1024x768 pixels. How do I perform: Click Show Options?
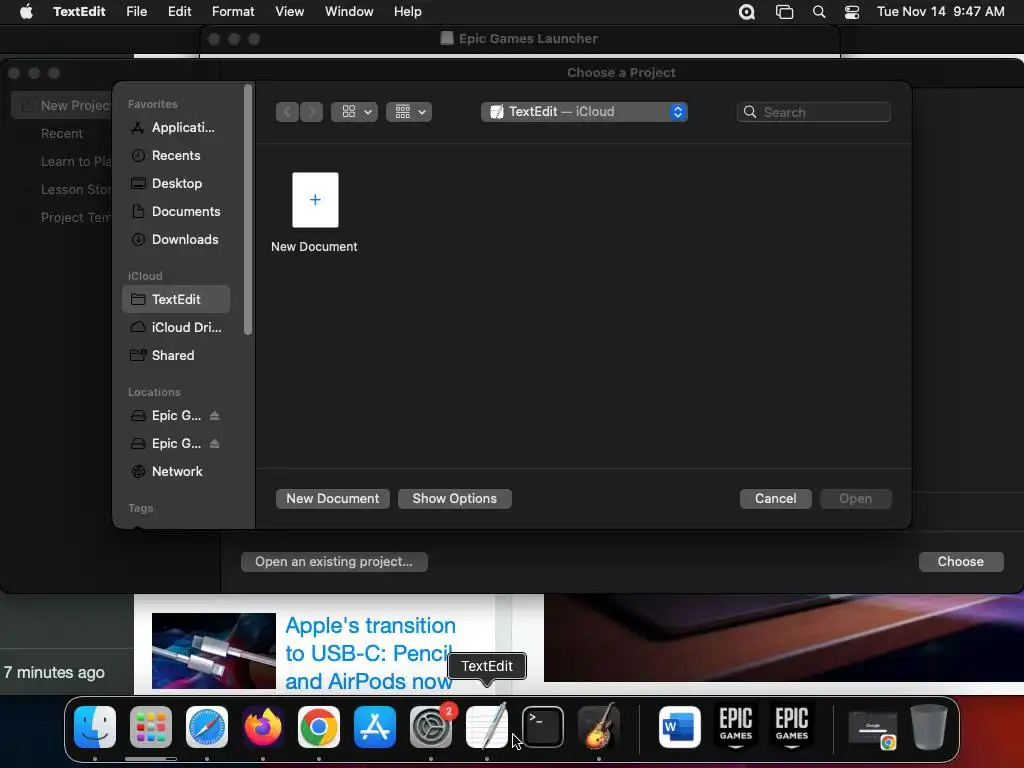click(x=455, y=498)
